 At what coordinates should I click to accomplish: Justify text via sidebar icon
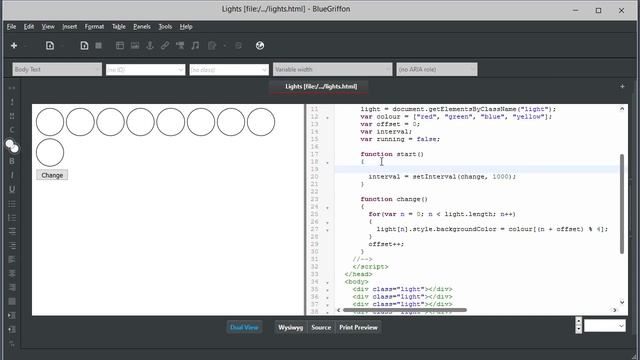pyautogui.click(x=12, y=302)
